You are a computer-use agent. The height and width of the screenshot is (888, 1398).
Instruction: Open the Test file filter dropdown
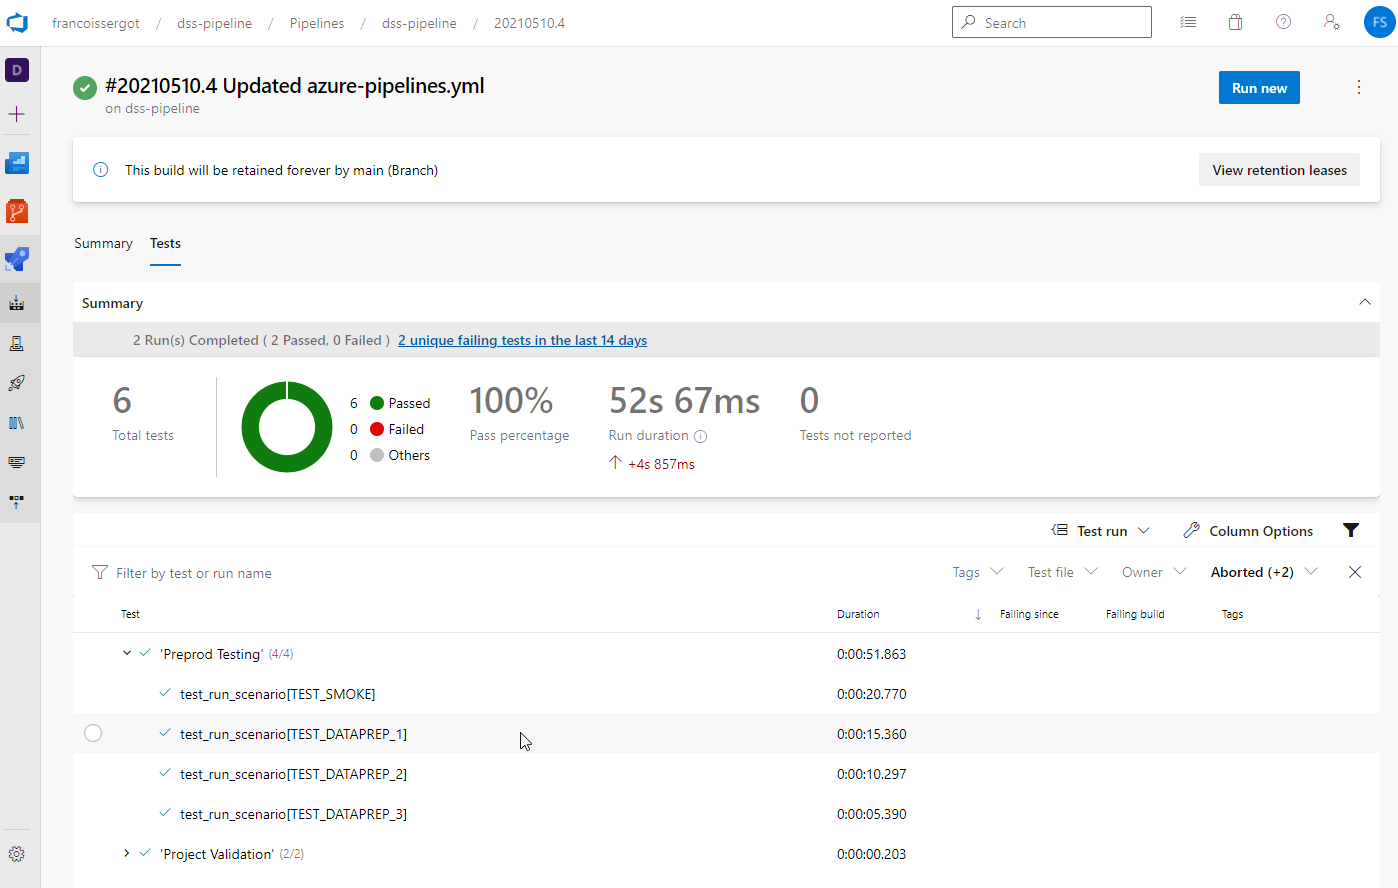pos(1061,571)
